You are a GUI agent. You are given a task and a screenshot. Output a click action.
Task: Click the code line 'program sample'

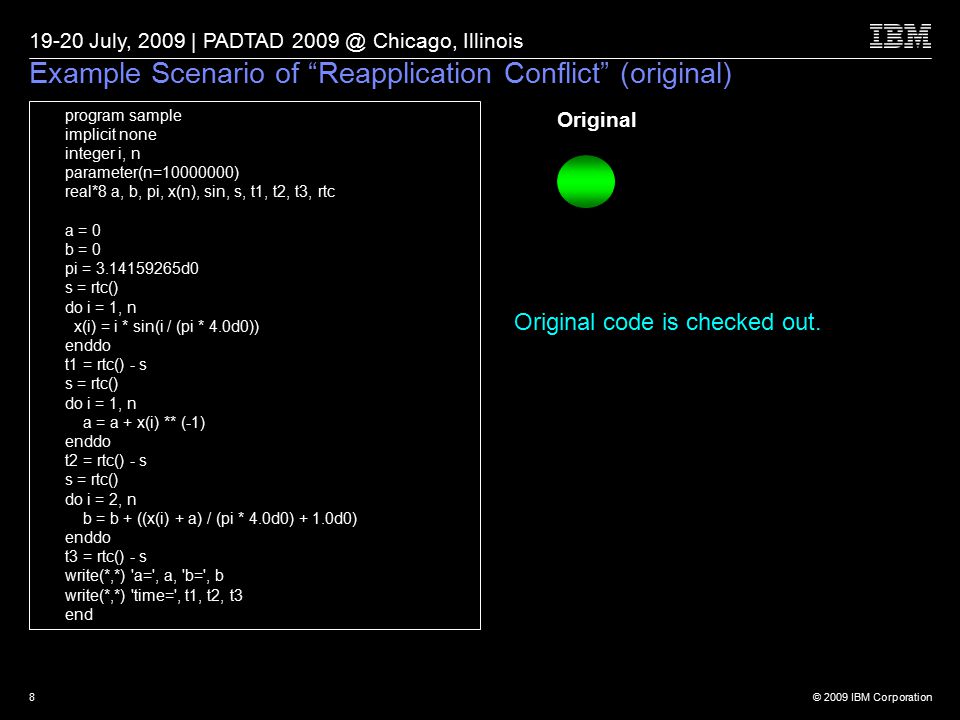pos(123,115)
